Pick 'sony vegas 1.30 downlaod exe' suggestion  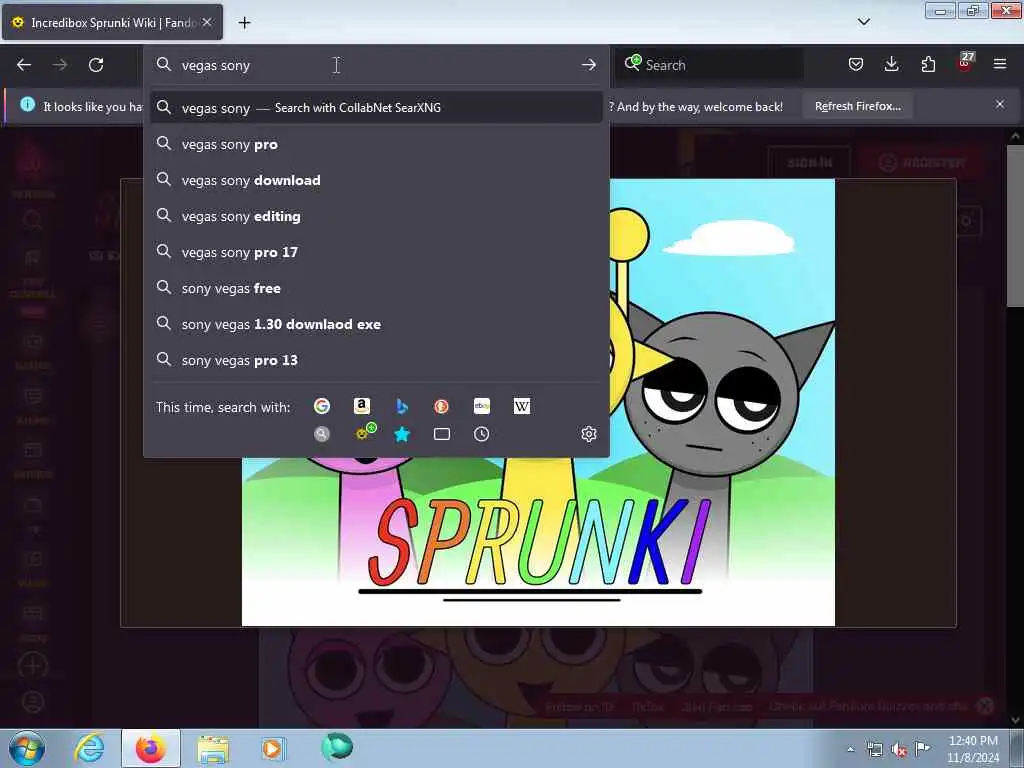376,324
